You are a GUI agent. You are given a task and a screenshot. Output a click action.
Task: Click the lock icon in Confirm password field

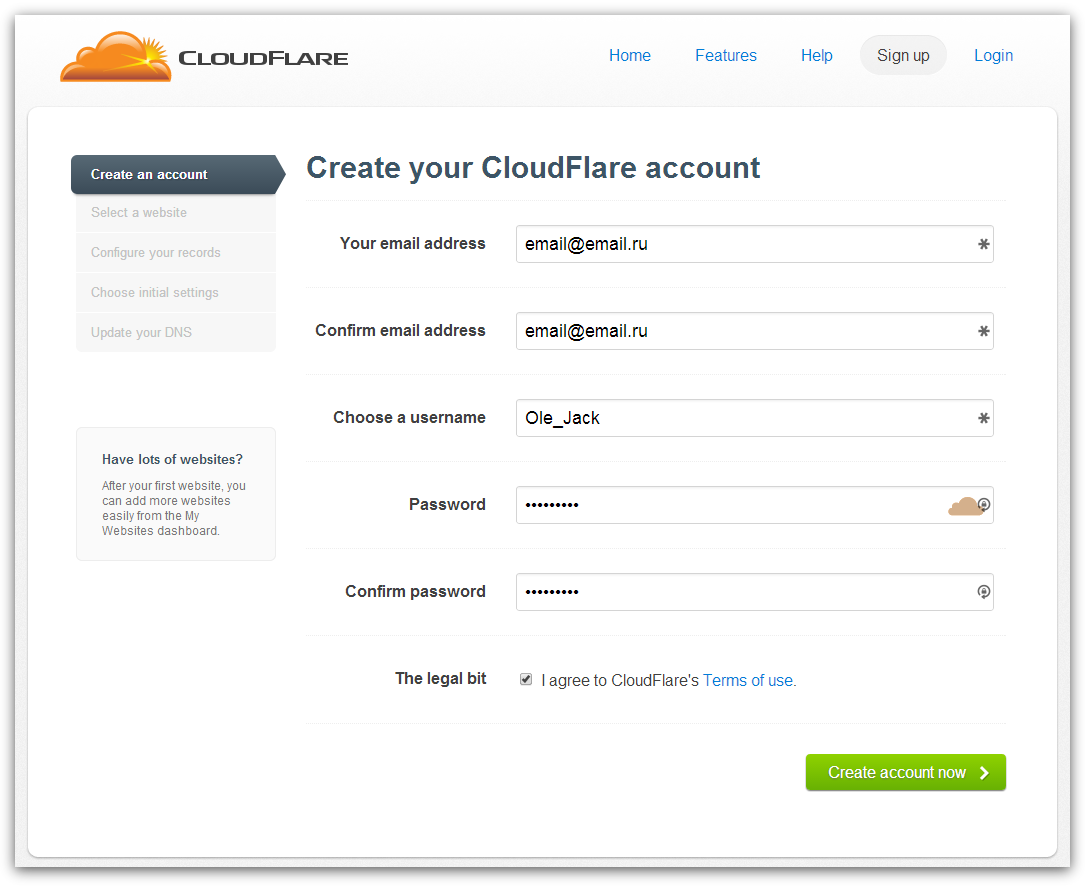[983, 592]
